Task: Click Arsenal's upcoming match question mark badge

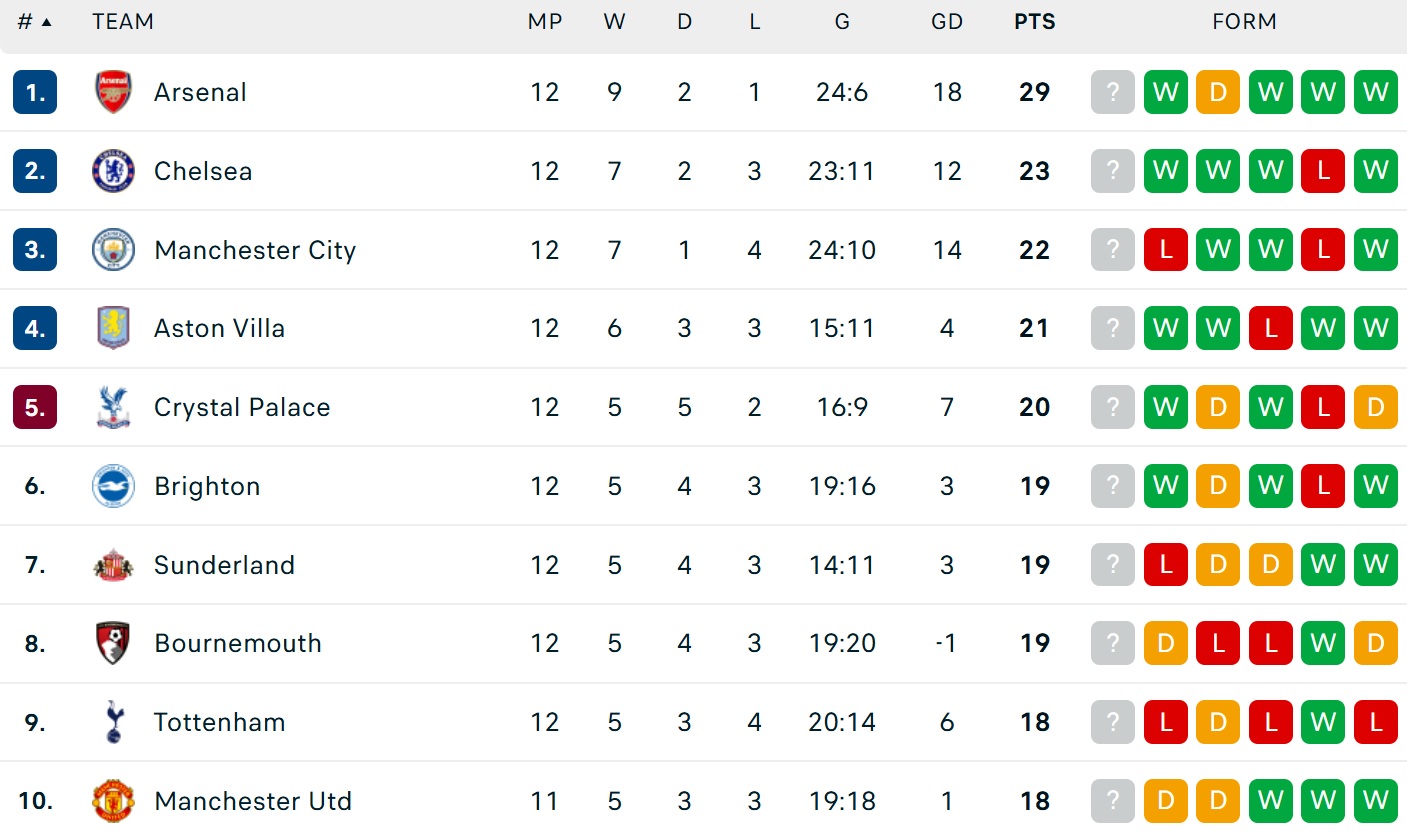Action: tap(1113, 92)
